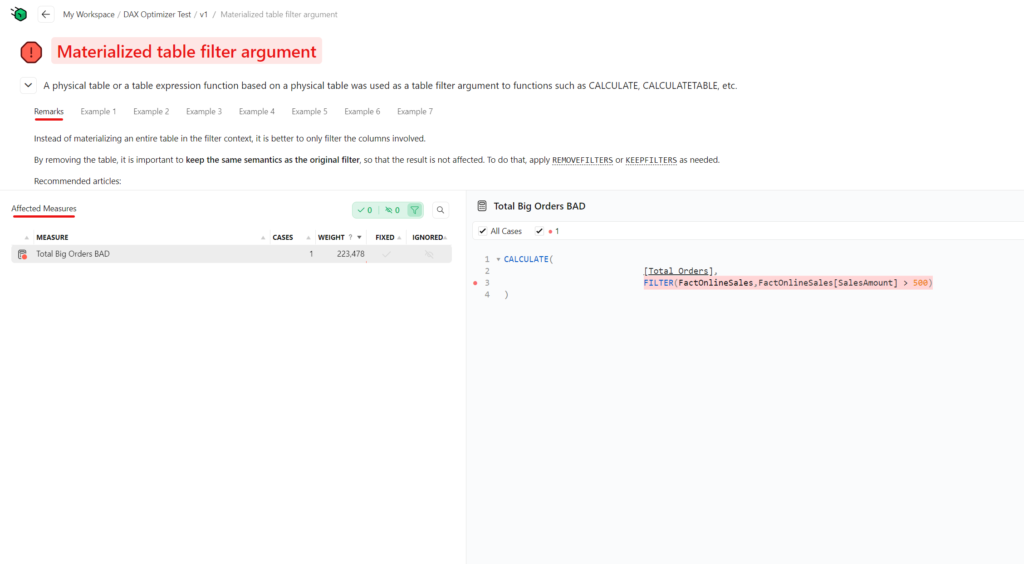Click the Materialized table filter argument breadcrumb

(279, 14)
